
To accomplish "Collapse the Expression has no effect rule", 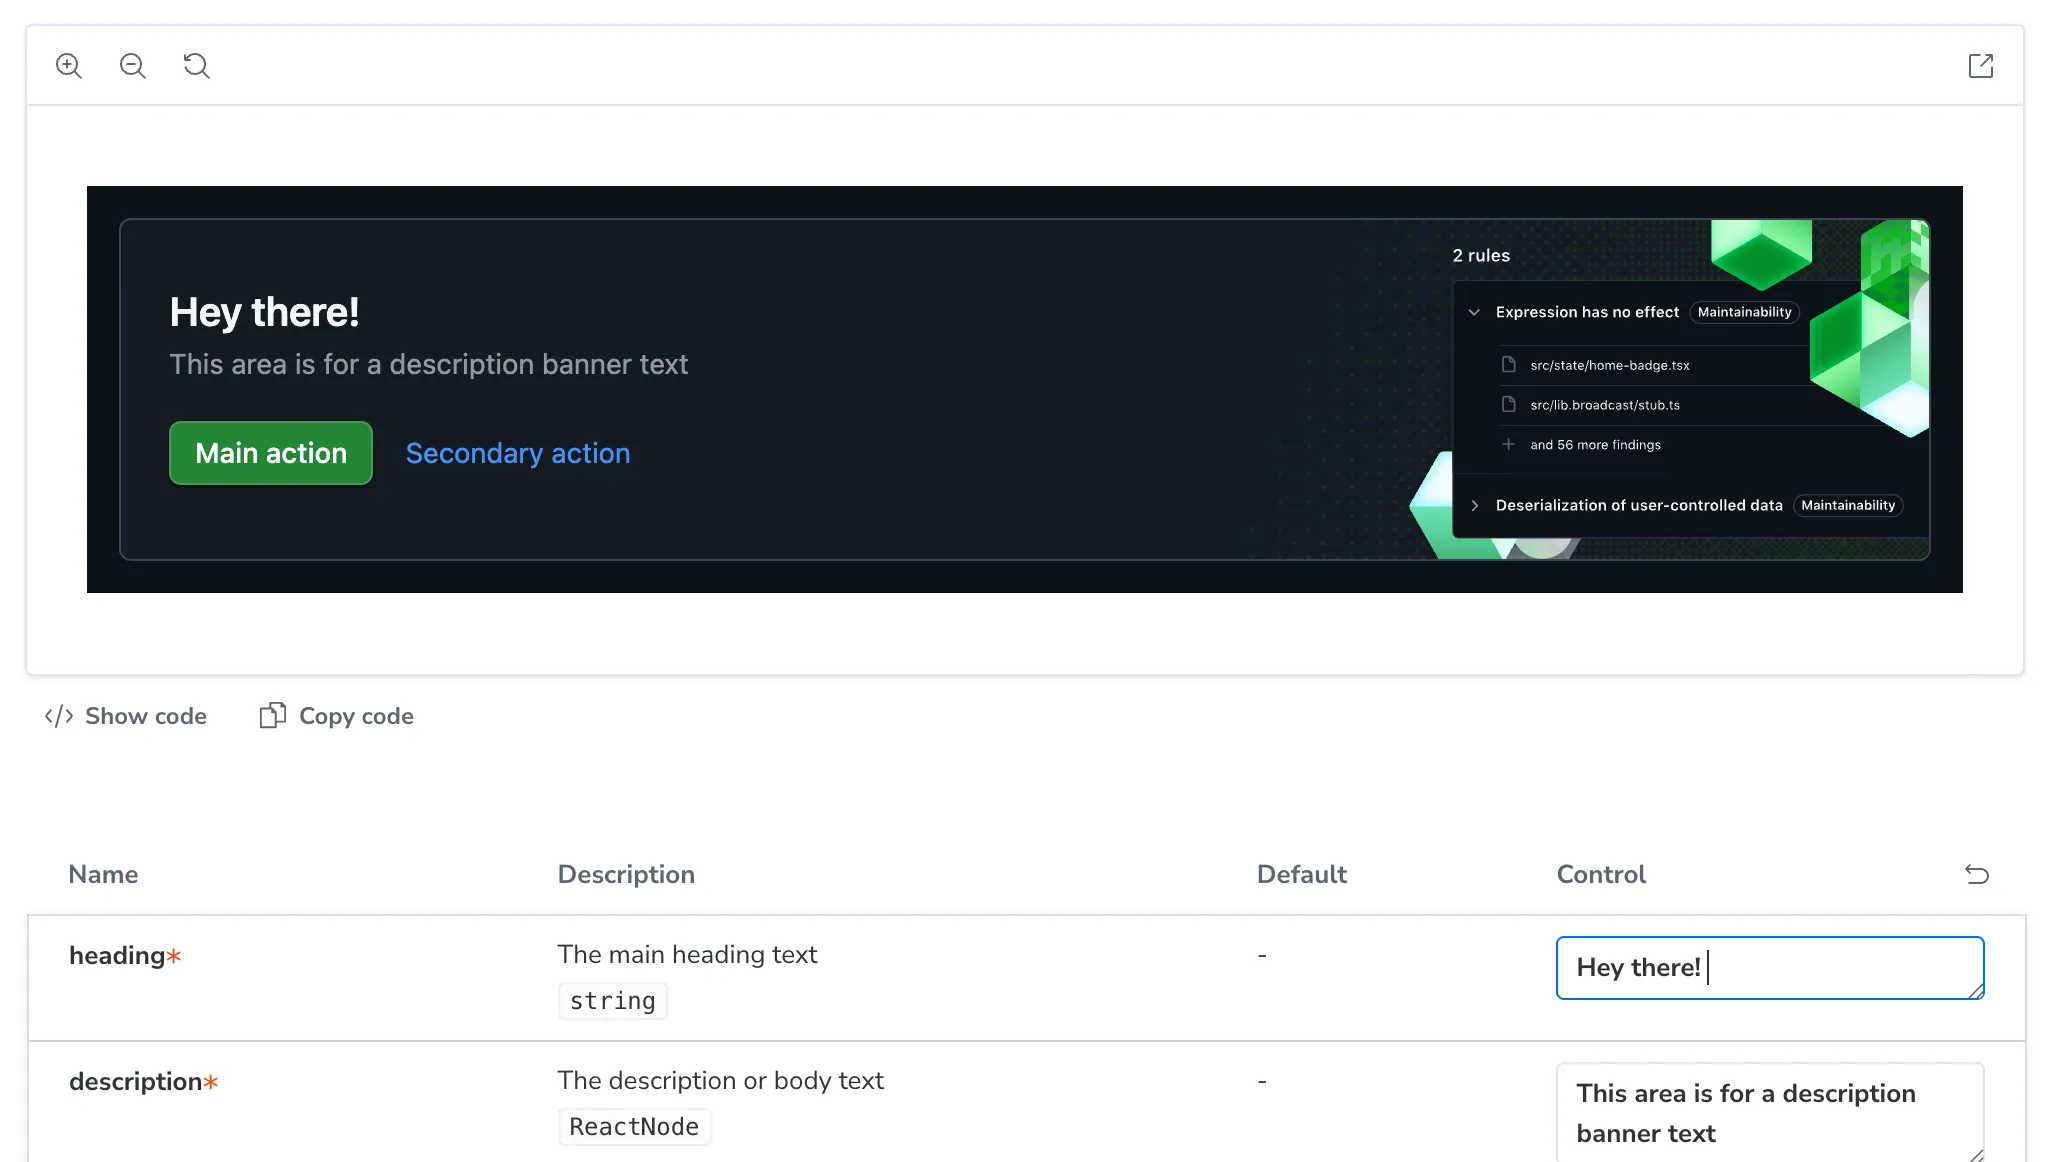I will pyautogui.click(x=1474, y=312).
